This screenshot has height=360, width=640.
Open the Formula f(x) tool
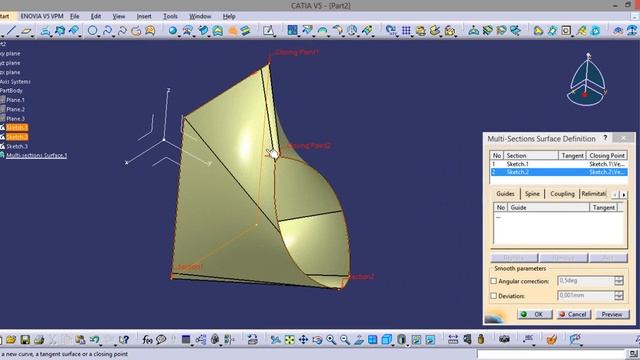pyautogui.click(x=147, y=339)
